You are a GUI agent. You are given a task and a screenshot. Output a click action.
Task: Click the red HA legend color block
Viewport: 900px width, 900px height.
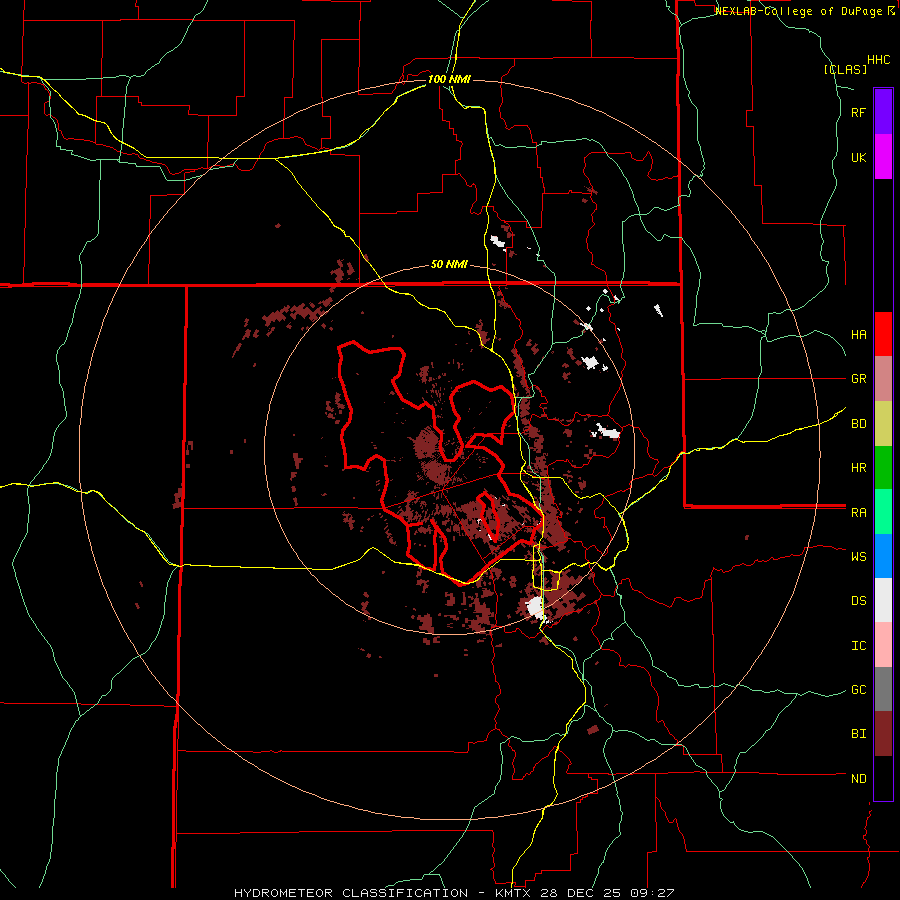coord(883,334)
